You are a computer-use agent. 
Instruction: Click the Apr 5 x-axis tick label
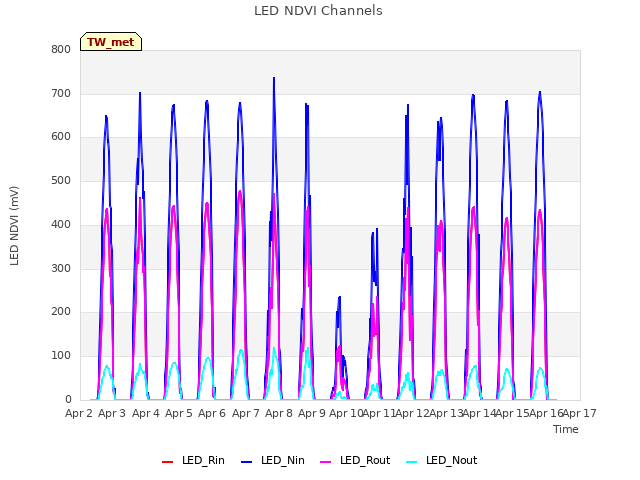(x=179, y=413)
